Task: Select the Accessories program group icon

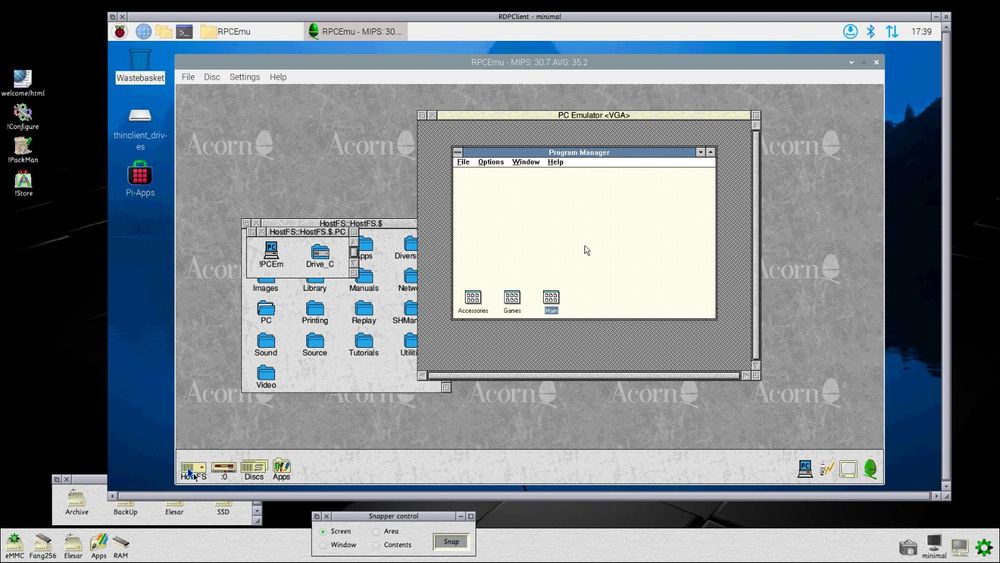Action: pos(473,302)
